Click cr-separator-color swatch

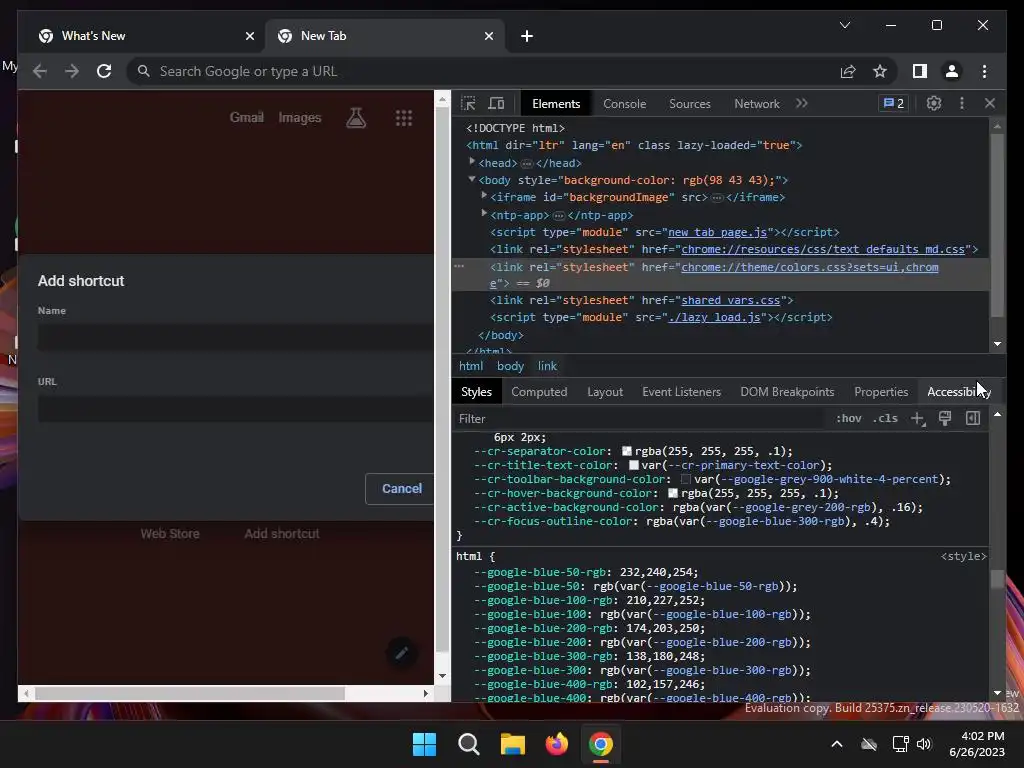[x=627, y=451]
